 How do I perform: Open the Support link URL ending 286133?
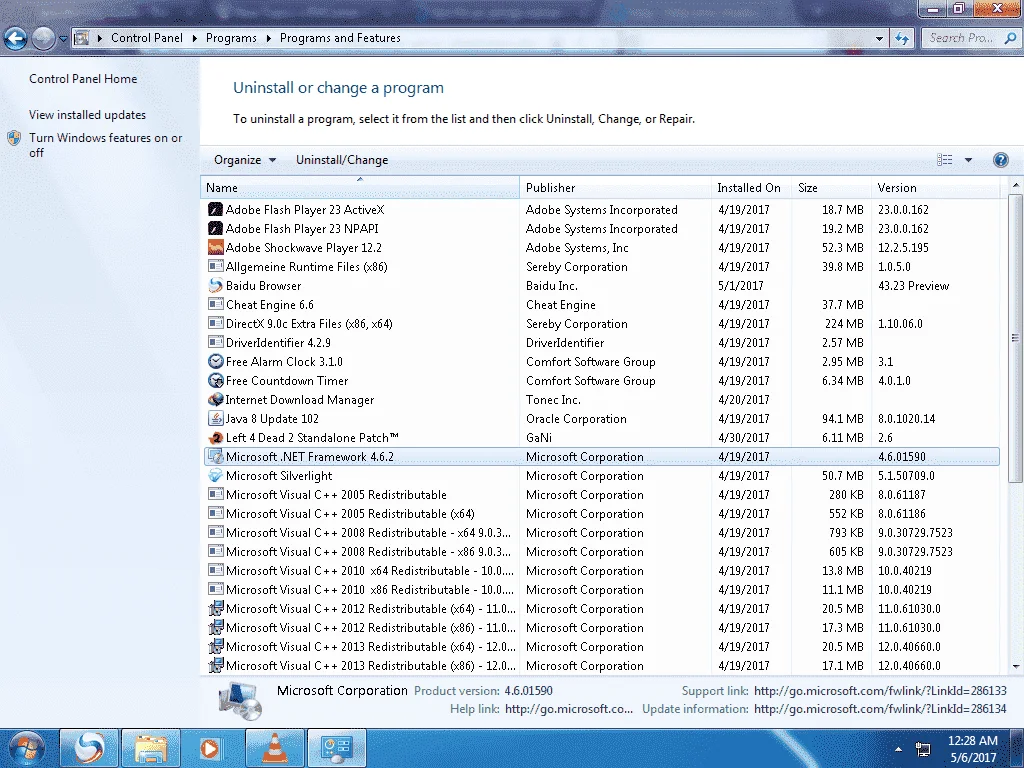[x=880, y=690]
